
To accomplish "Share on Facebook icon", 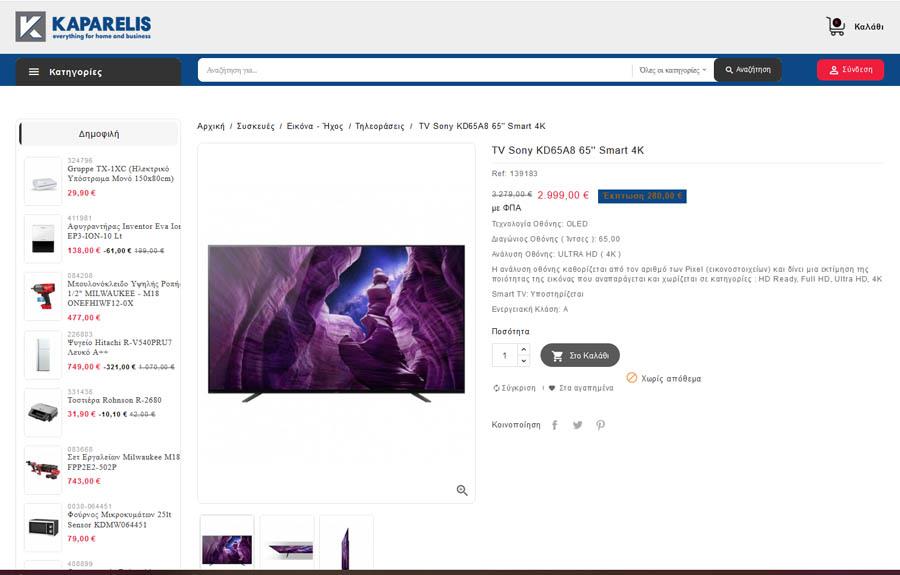I will 554,425.
